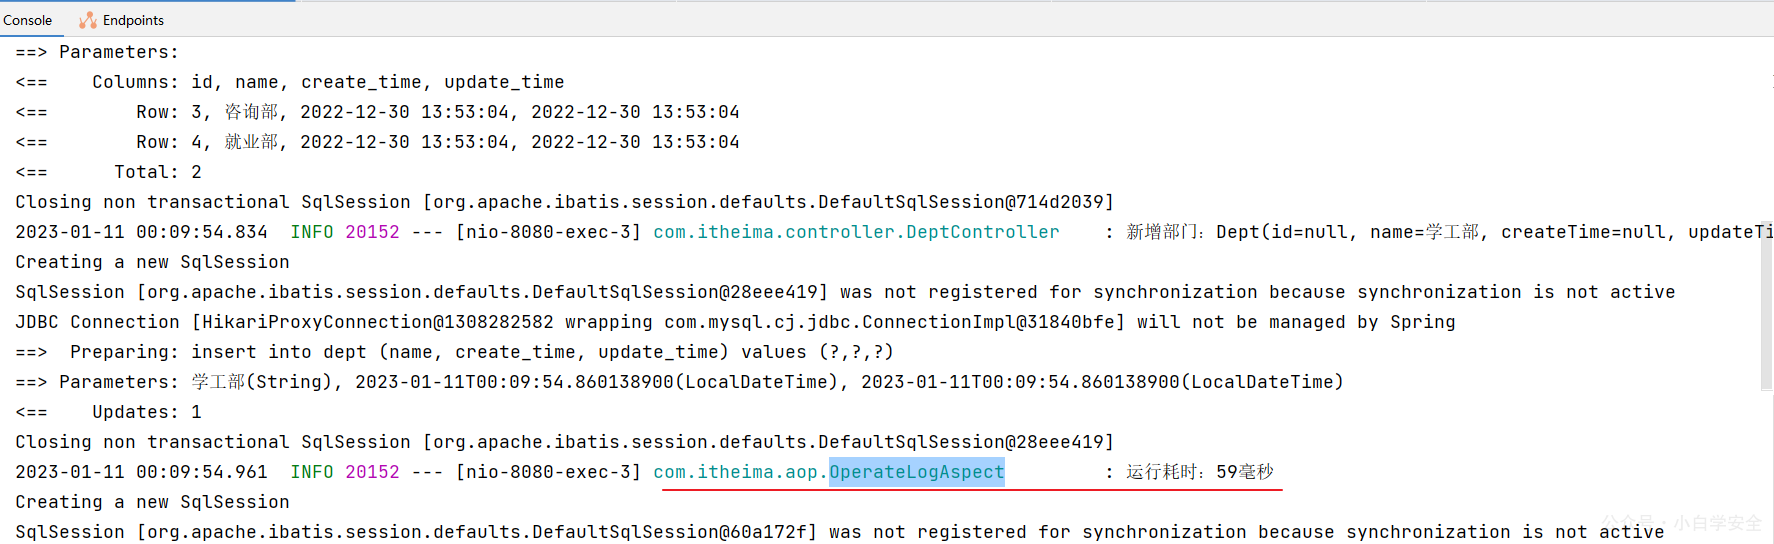This screenshot has width=1774, height=544.
Task: Click the highlighted OperateLogAspect class name
Action: pyautogui.click(x=917, y=472)
